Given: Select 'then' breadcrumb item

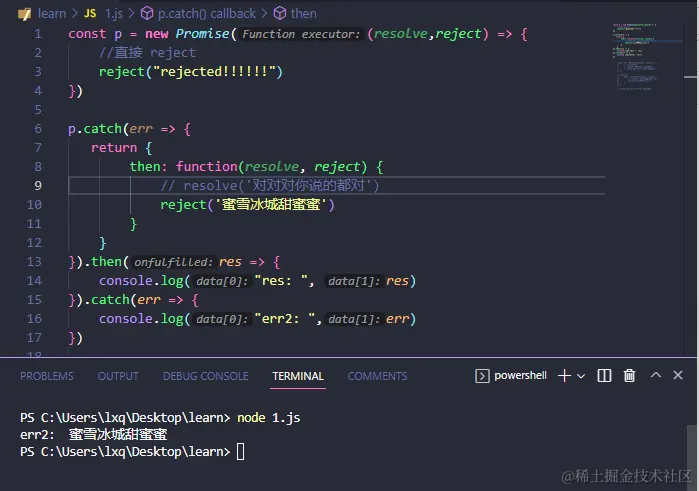Looking at the screenshot, I should point(304,13).
